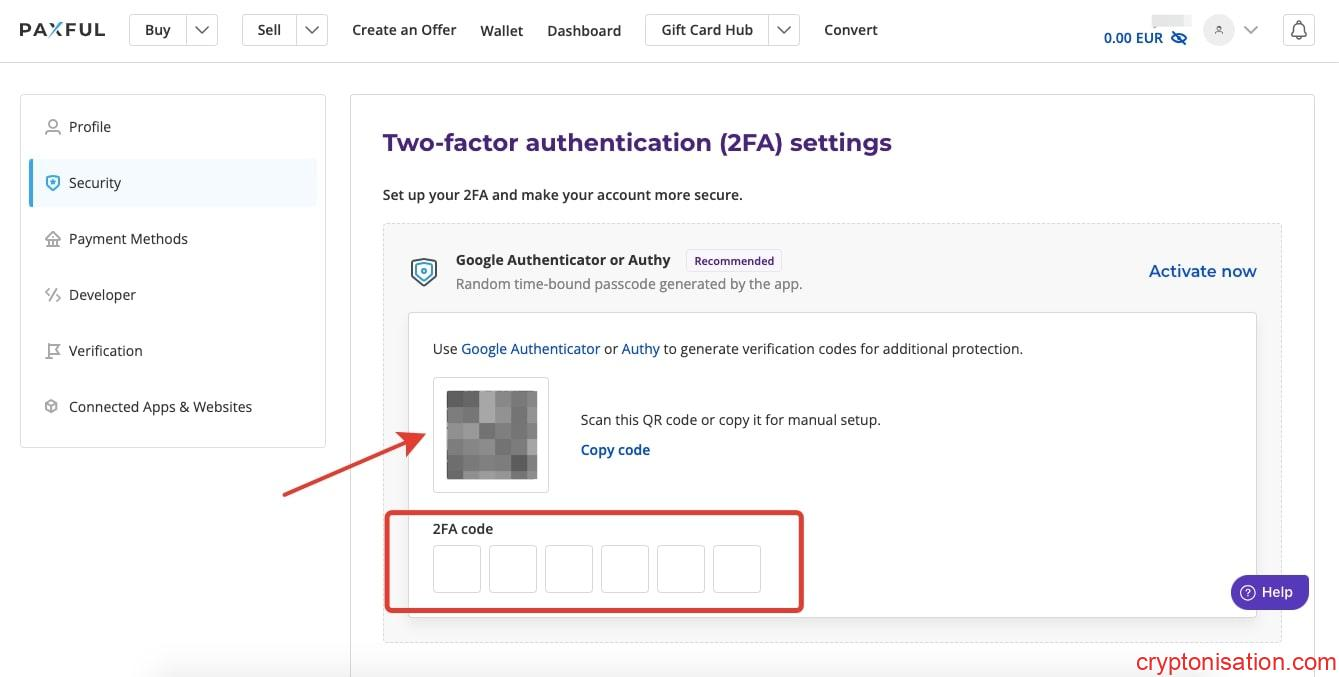Click the Payment Methods bank icon
Image resolution: width=1339 pixels, height=677 pixels.
pyautogui.click(x=53, y=239)
